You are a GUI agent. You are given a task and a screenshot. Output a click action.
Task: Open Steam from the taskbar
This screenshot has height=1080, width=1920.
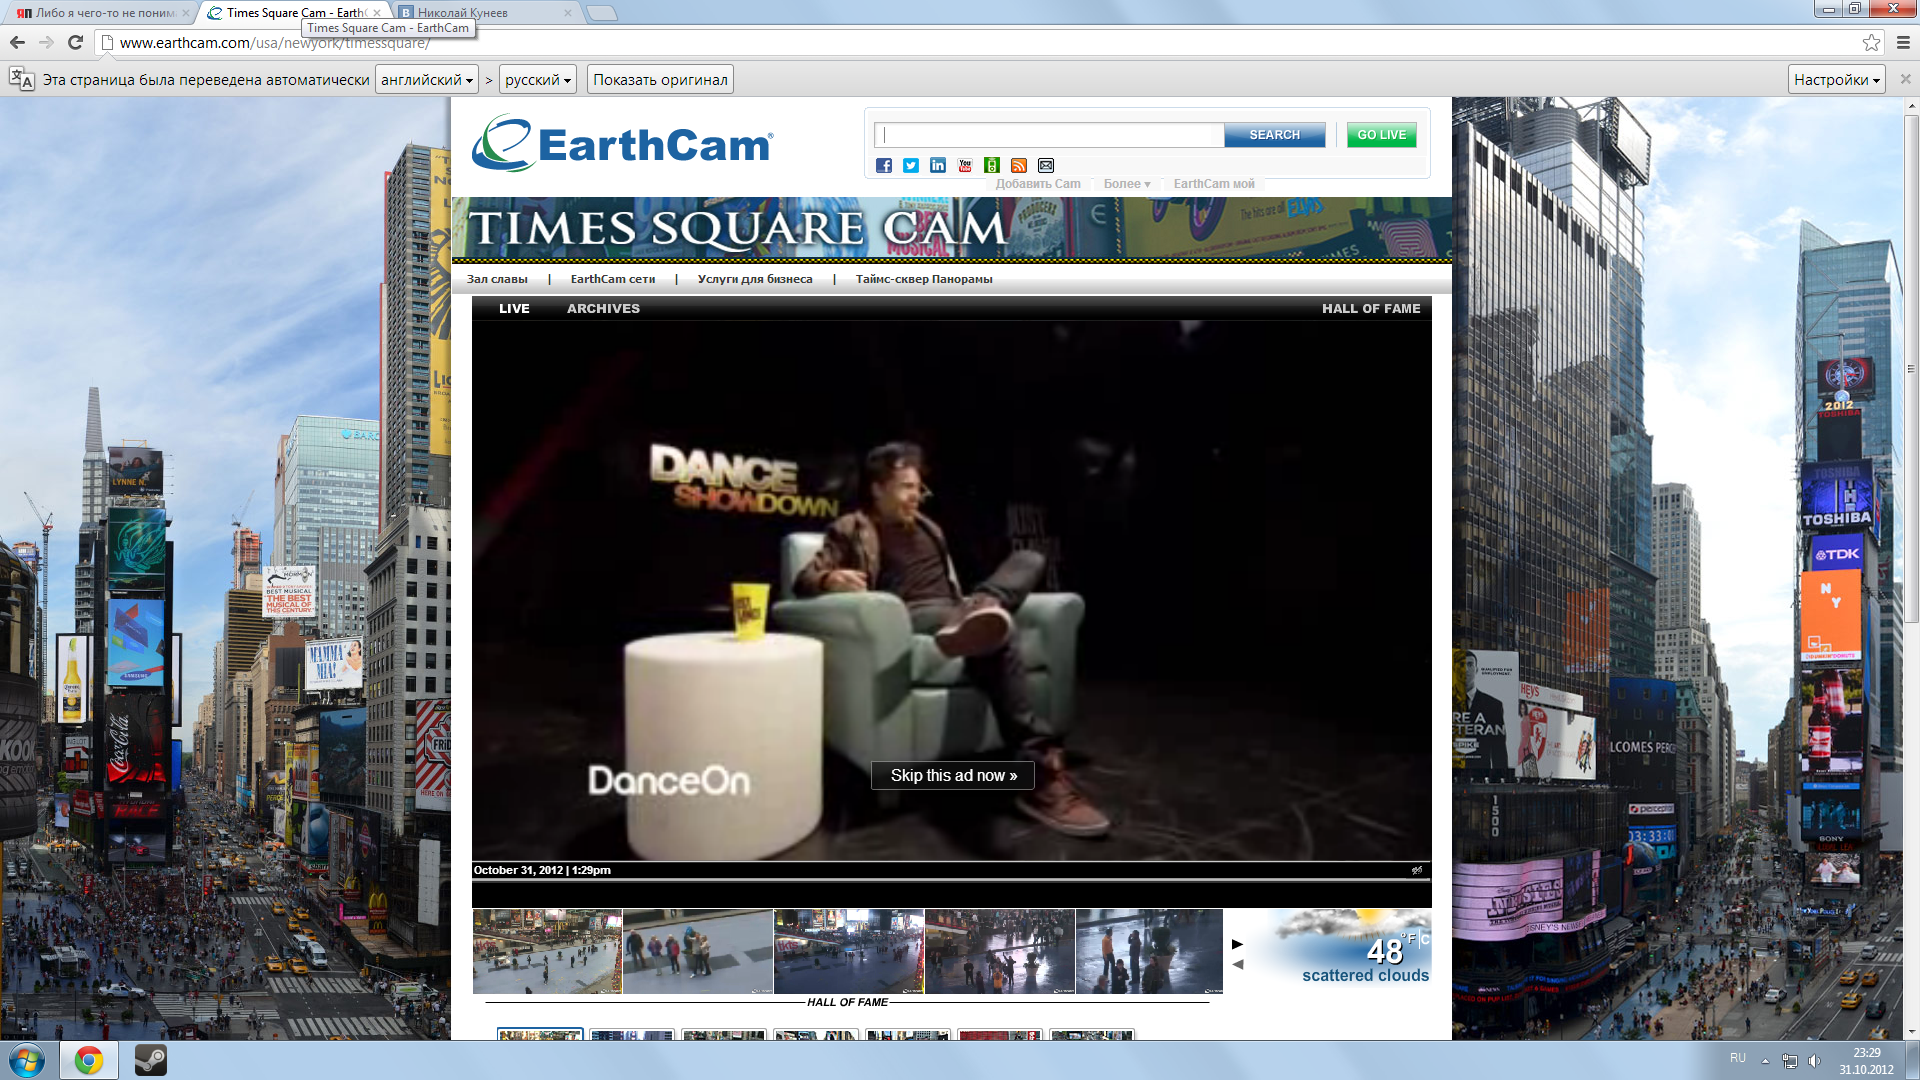(151, 1060)
